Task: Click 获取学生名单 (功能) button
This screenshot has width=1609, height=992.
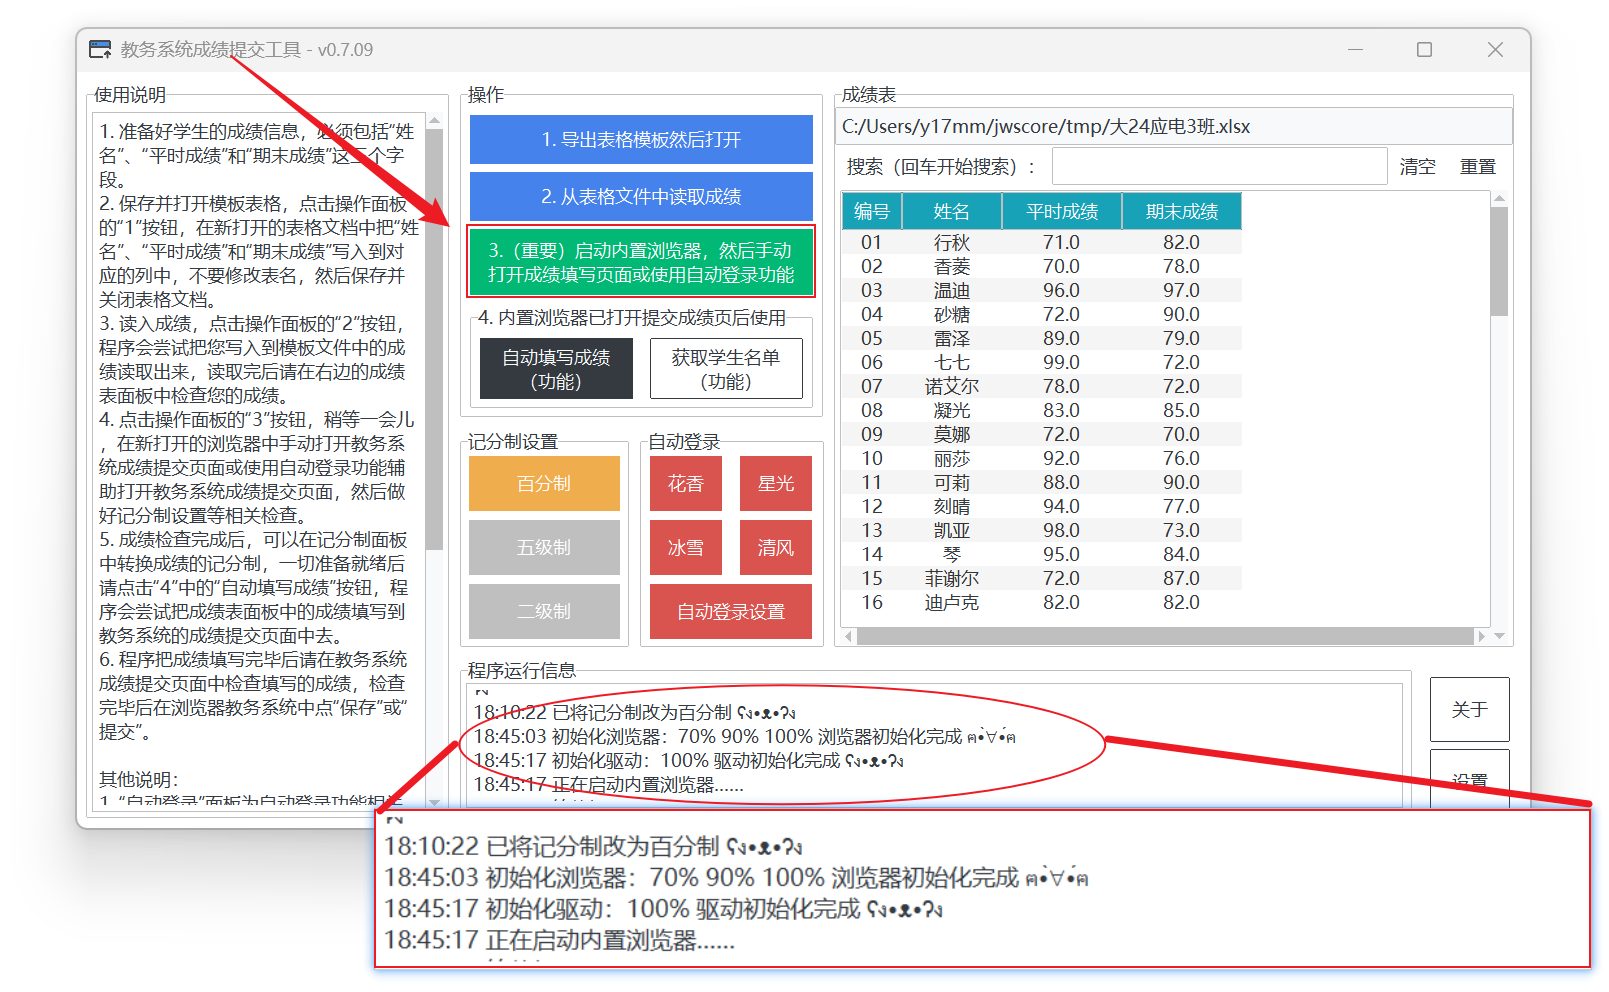Action: (726, 368)
